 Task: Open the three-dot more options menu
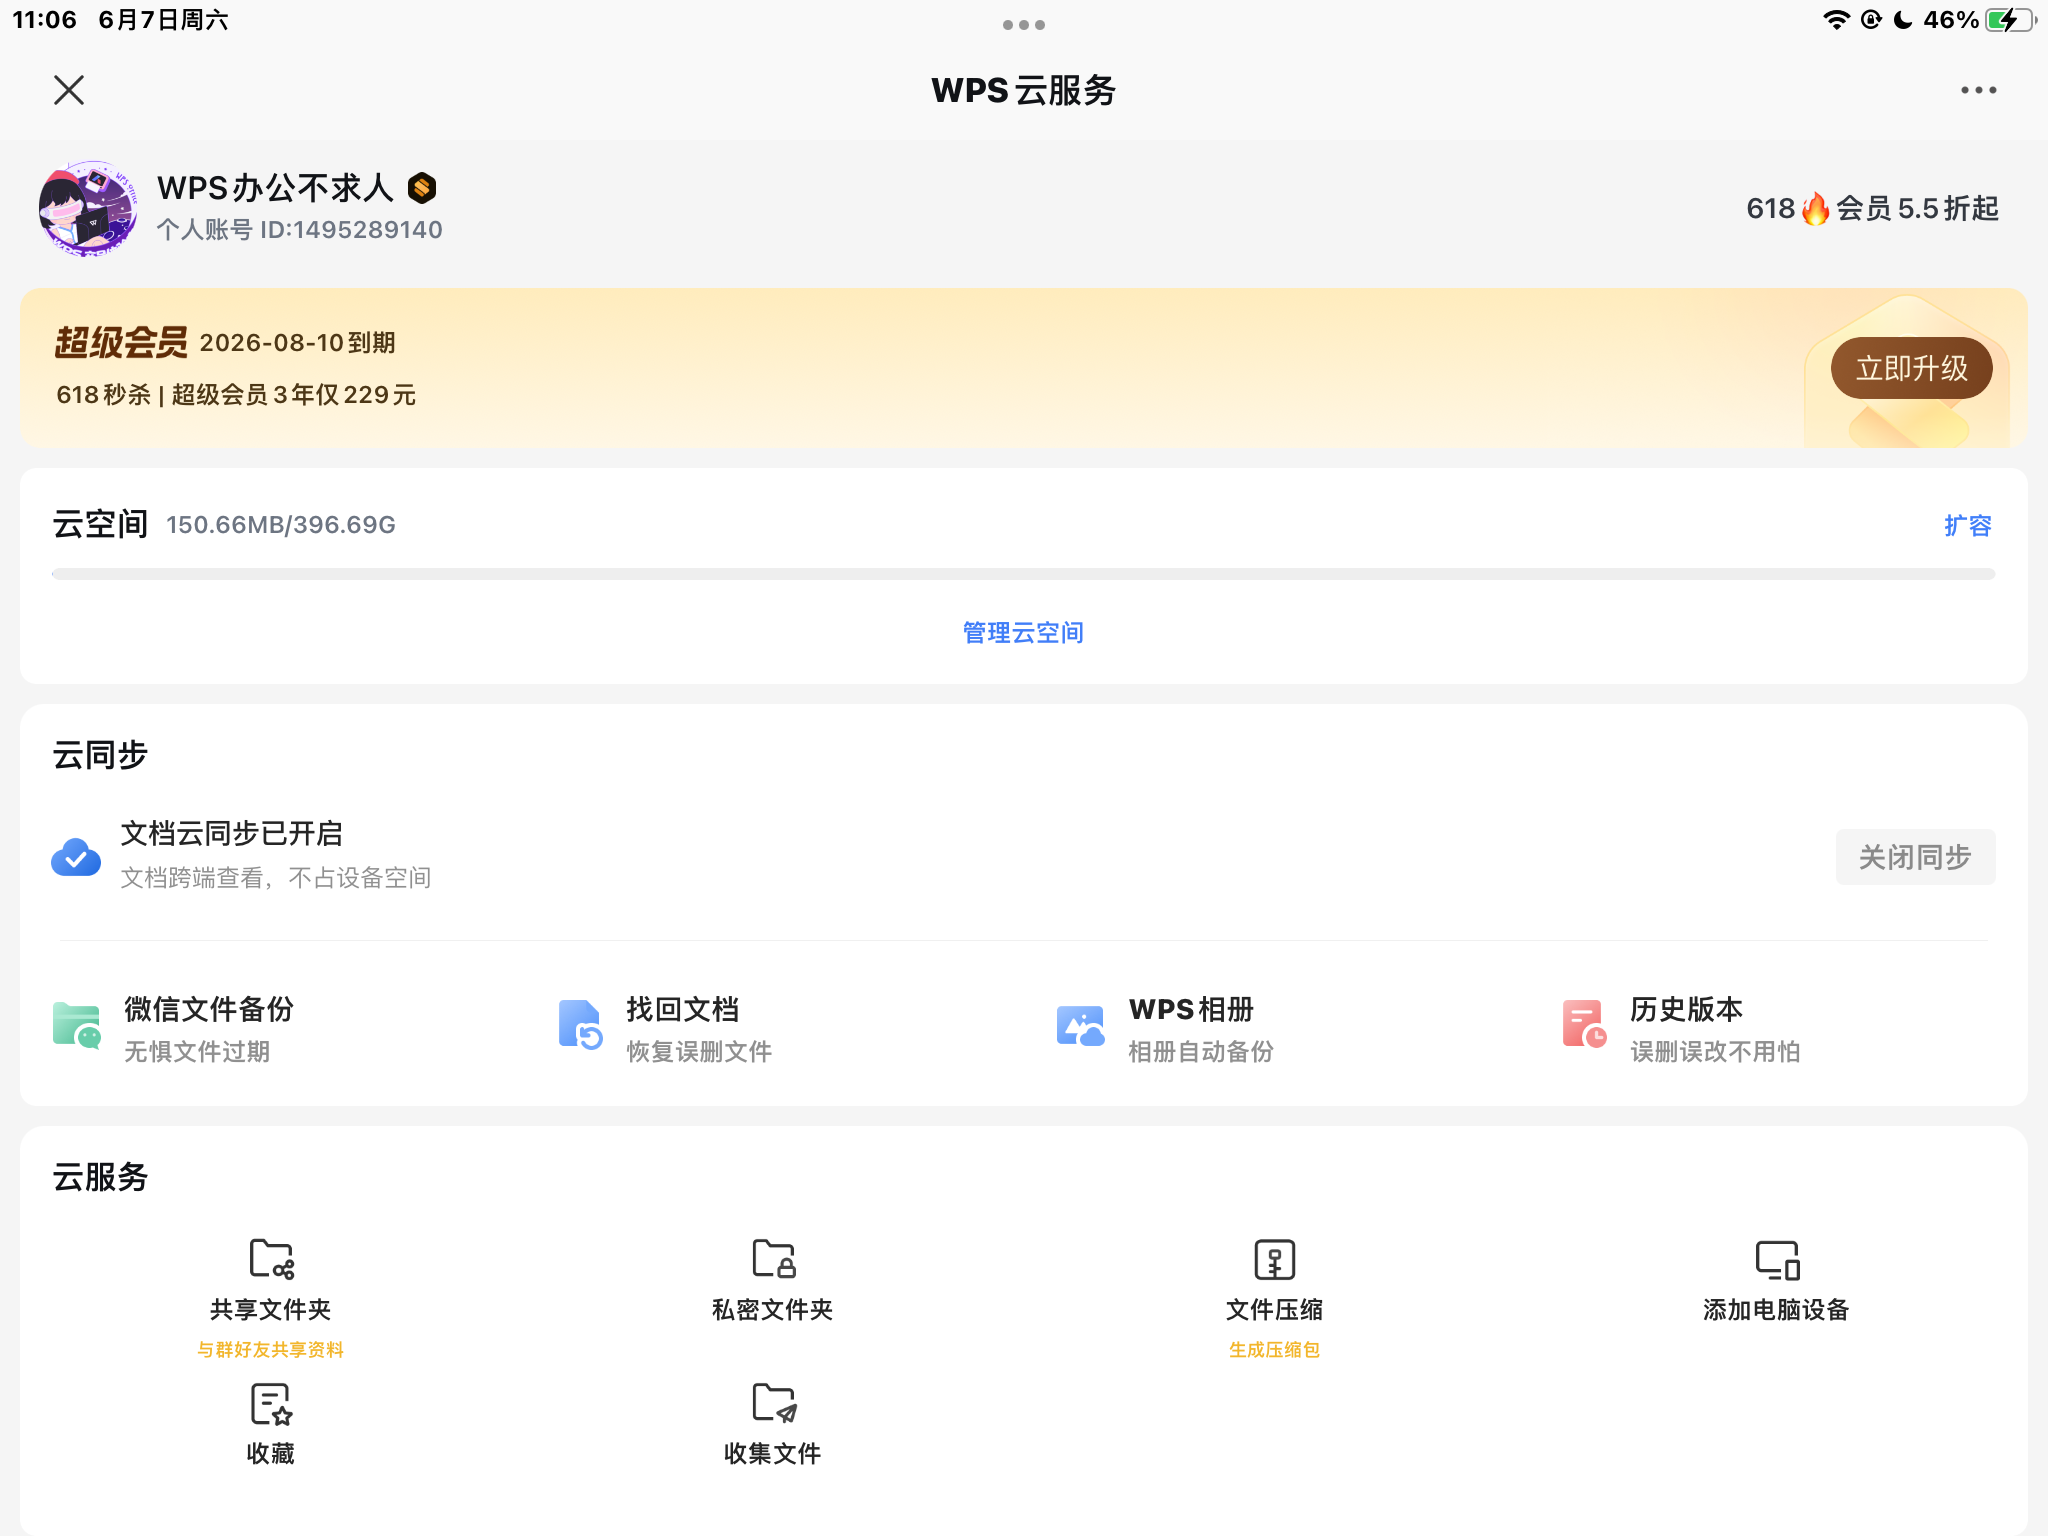pyautogui.click(x=1978, y=90)
